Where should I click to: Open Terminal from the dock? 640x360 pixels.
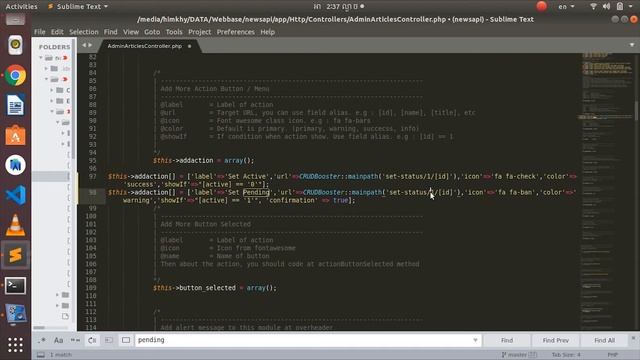pos(15,285)
